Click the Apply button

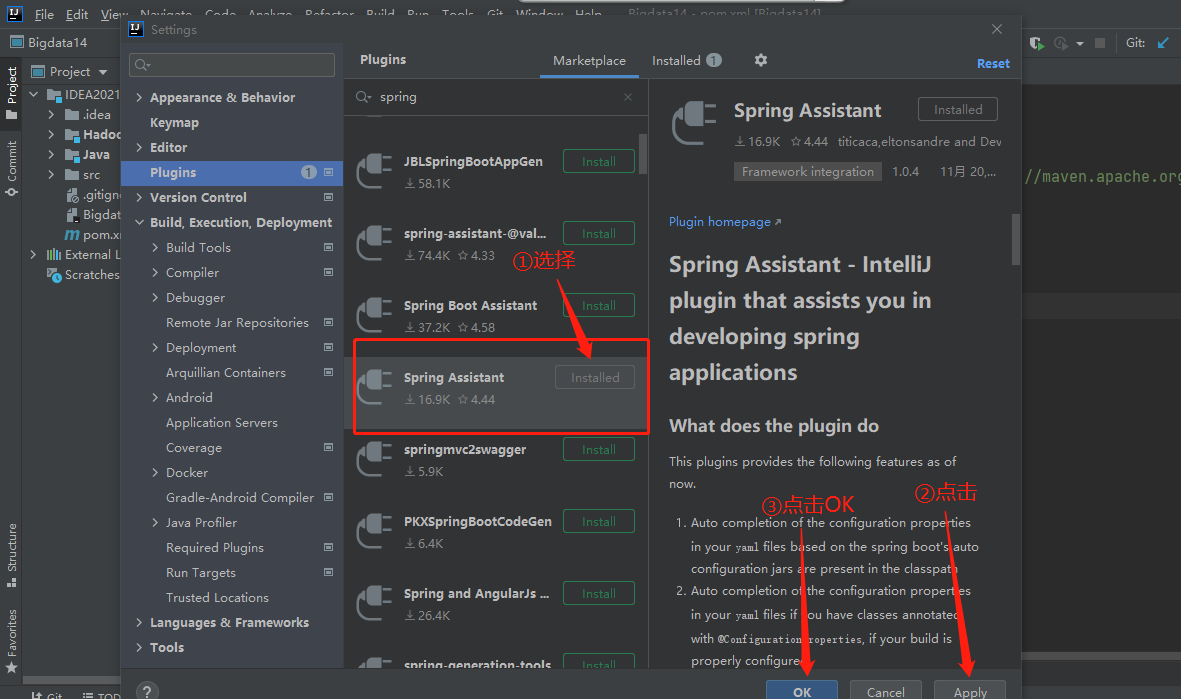click(x=970, y=691)
